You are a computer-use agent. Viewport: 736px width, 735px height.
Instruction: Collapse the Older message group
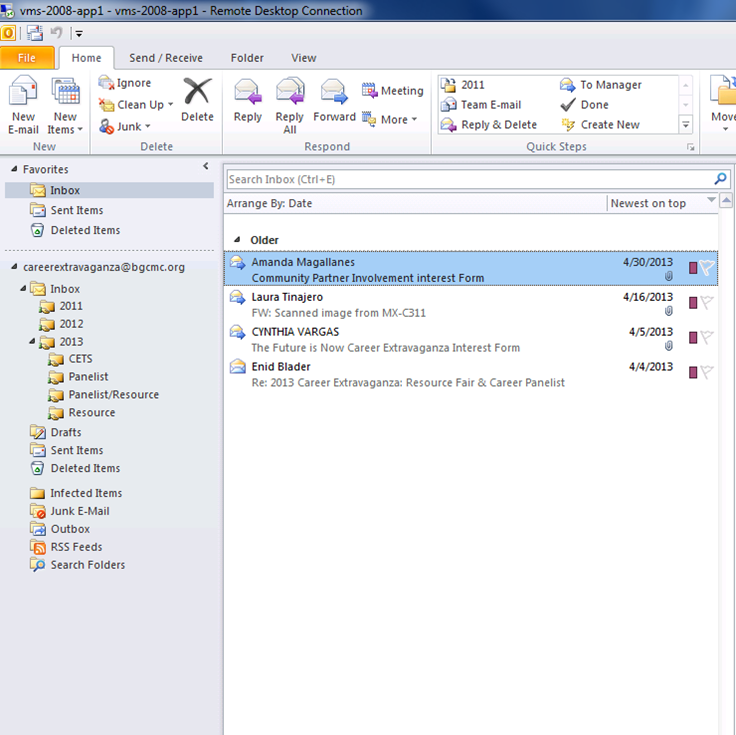click(238, 239)
